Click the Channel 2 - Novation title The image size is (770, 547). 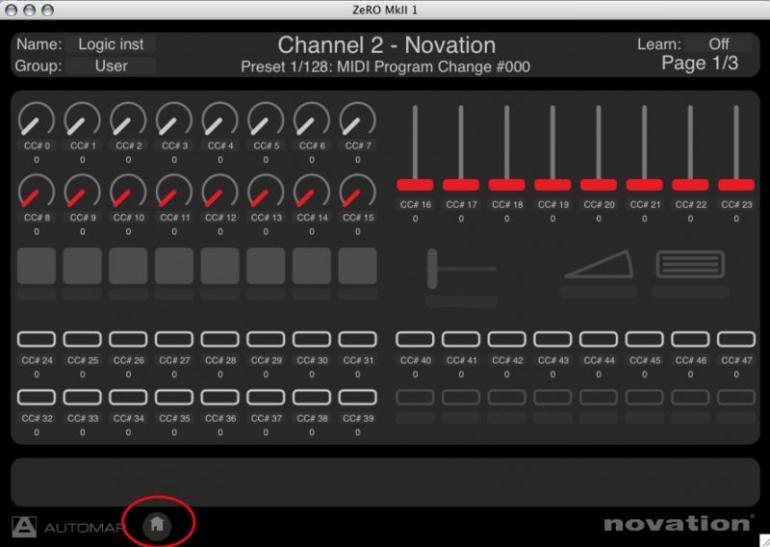[386, 45]
